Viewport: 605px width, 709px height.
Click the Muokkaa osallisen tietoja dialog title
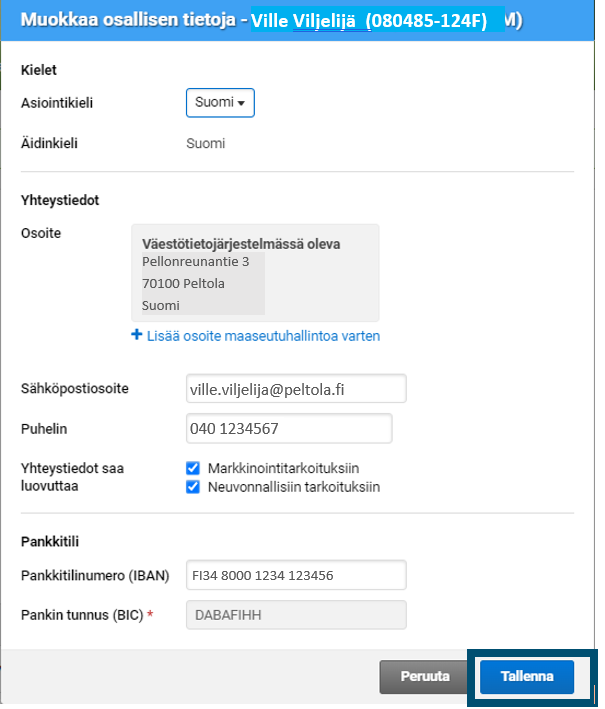point(132,20)
